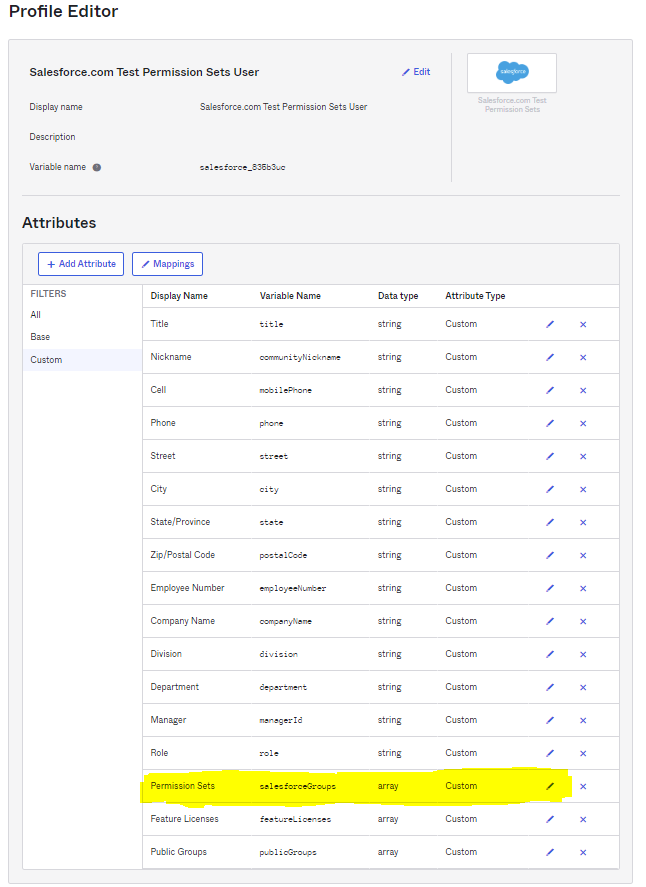
Task: Click the pencil edit icon for Title
Action: pyautogui.click(x=549, y=324)
